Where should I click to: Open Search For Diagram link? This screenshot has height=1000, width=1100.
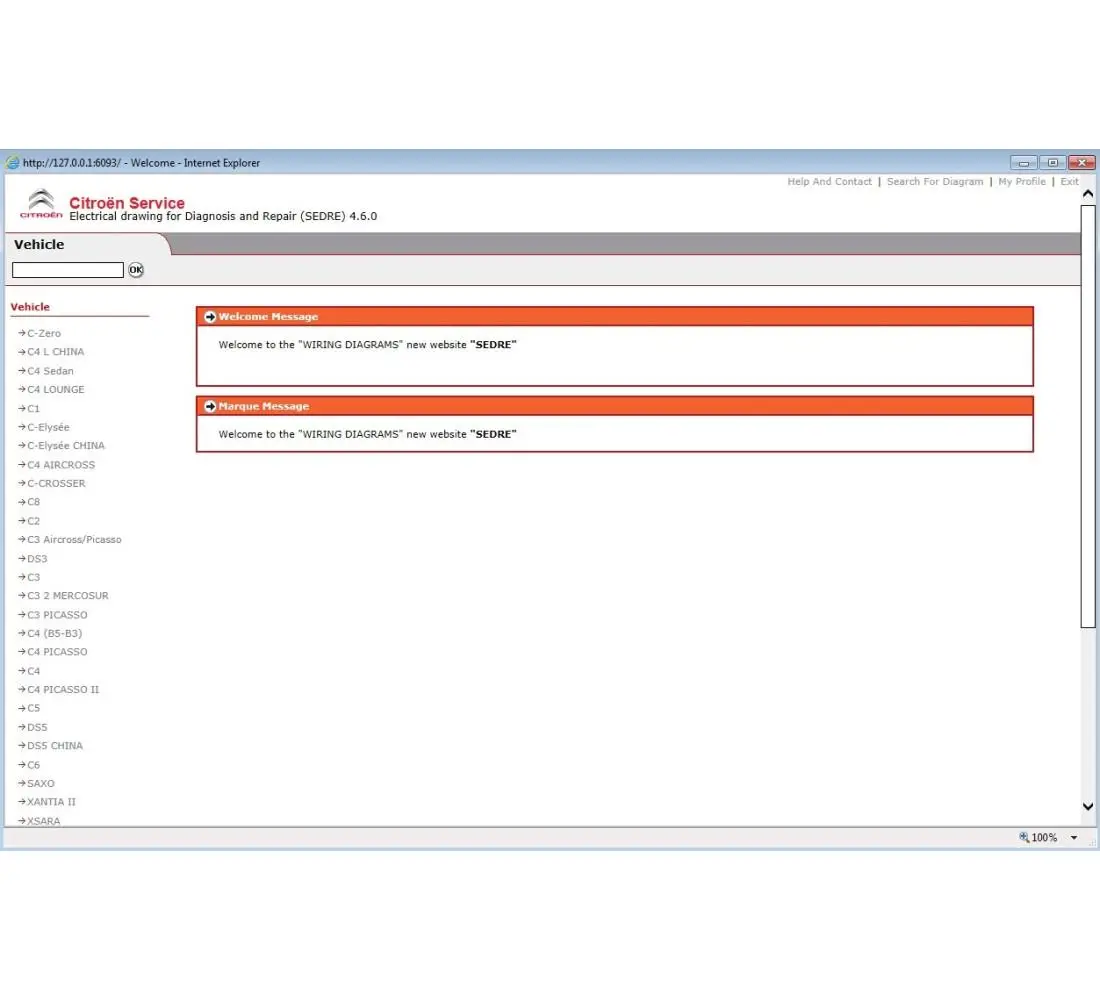point(935,181)
